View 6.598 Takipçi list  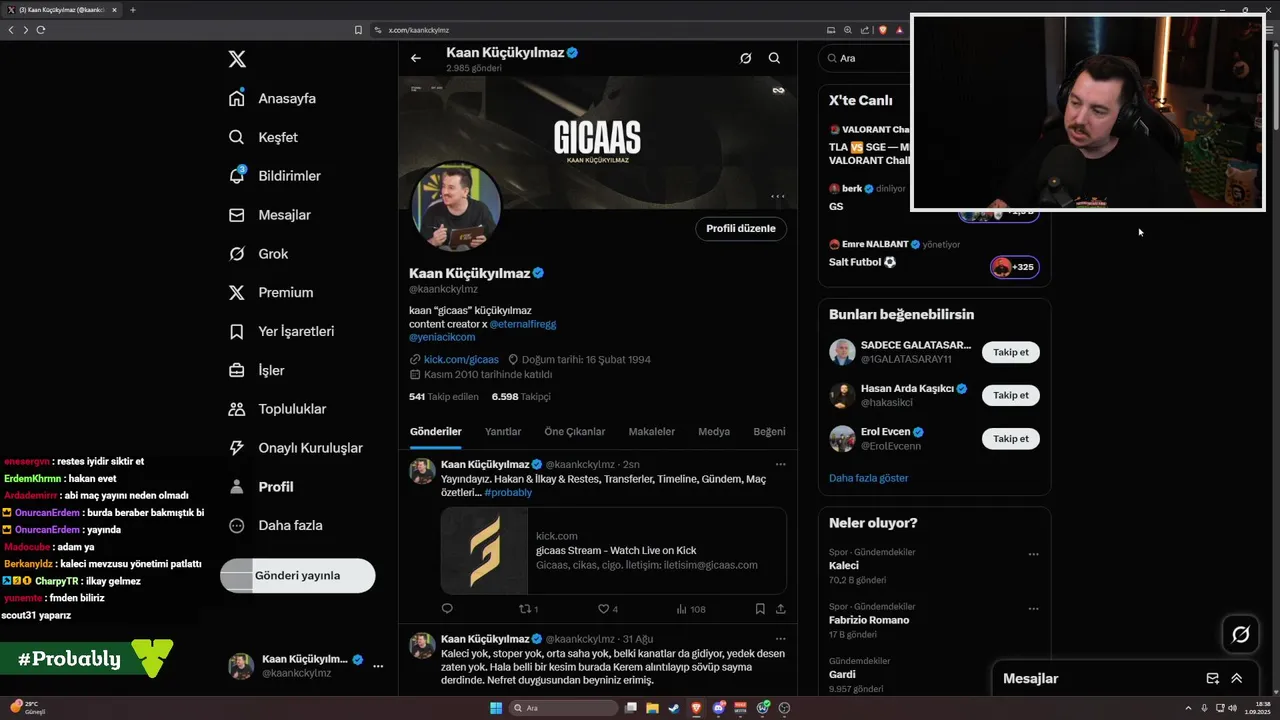click(x=521, y=396)
